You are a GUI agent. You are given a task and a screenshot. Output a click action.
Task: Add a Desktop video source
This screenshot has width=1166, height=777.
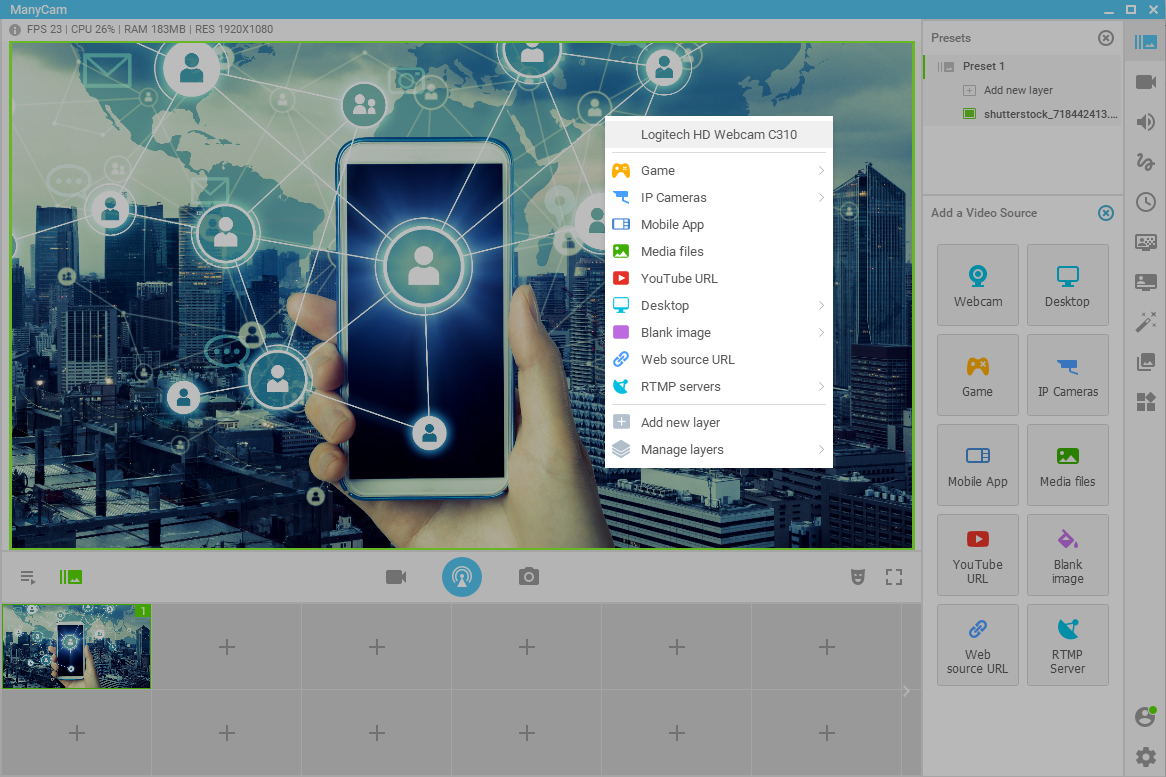tap(1068, 285)
